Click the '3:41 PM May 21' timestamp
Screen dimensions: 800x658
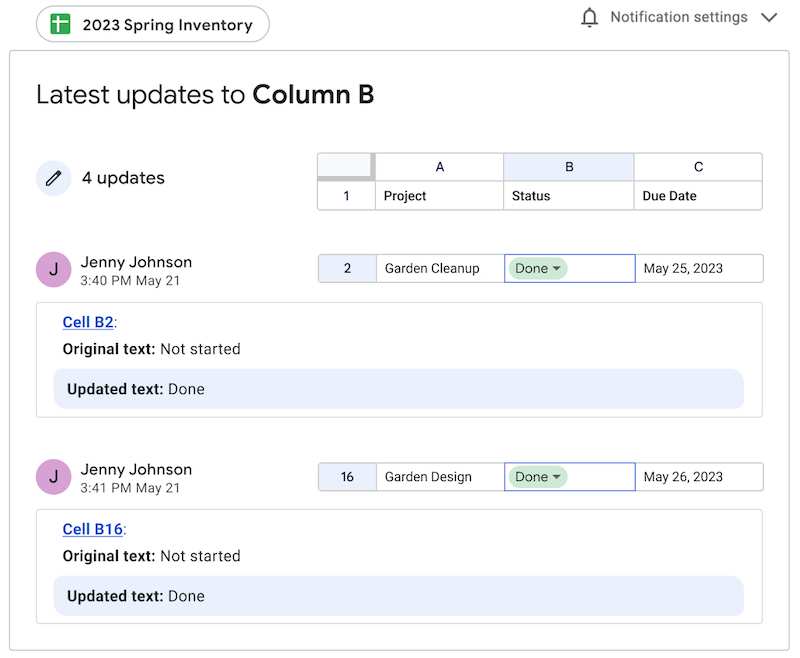pos(130,488)
